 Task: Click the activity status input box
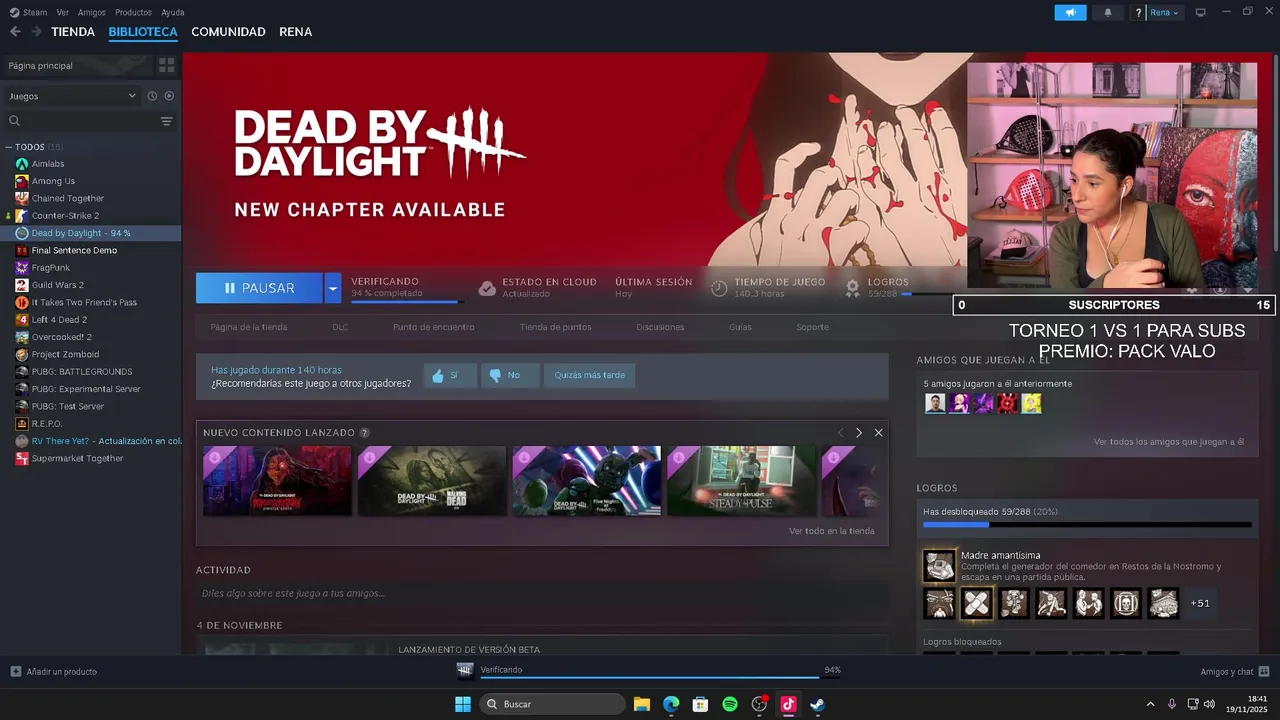[x=541, y=593]
